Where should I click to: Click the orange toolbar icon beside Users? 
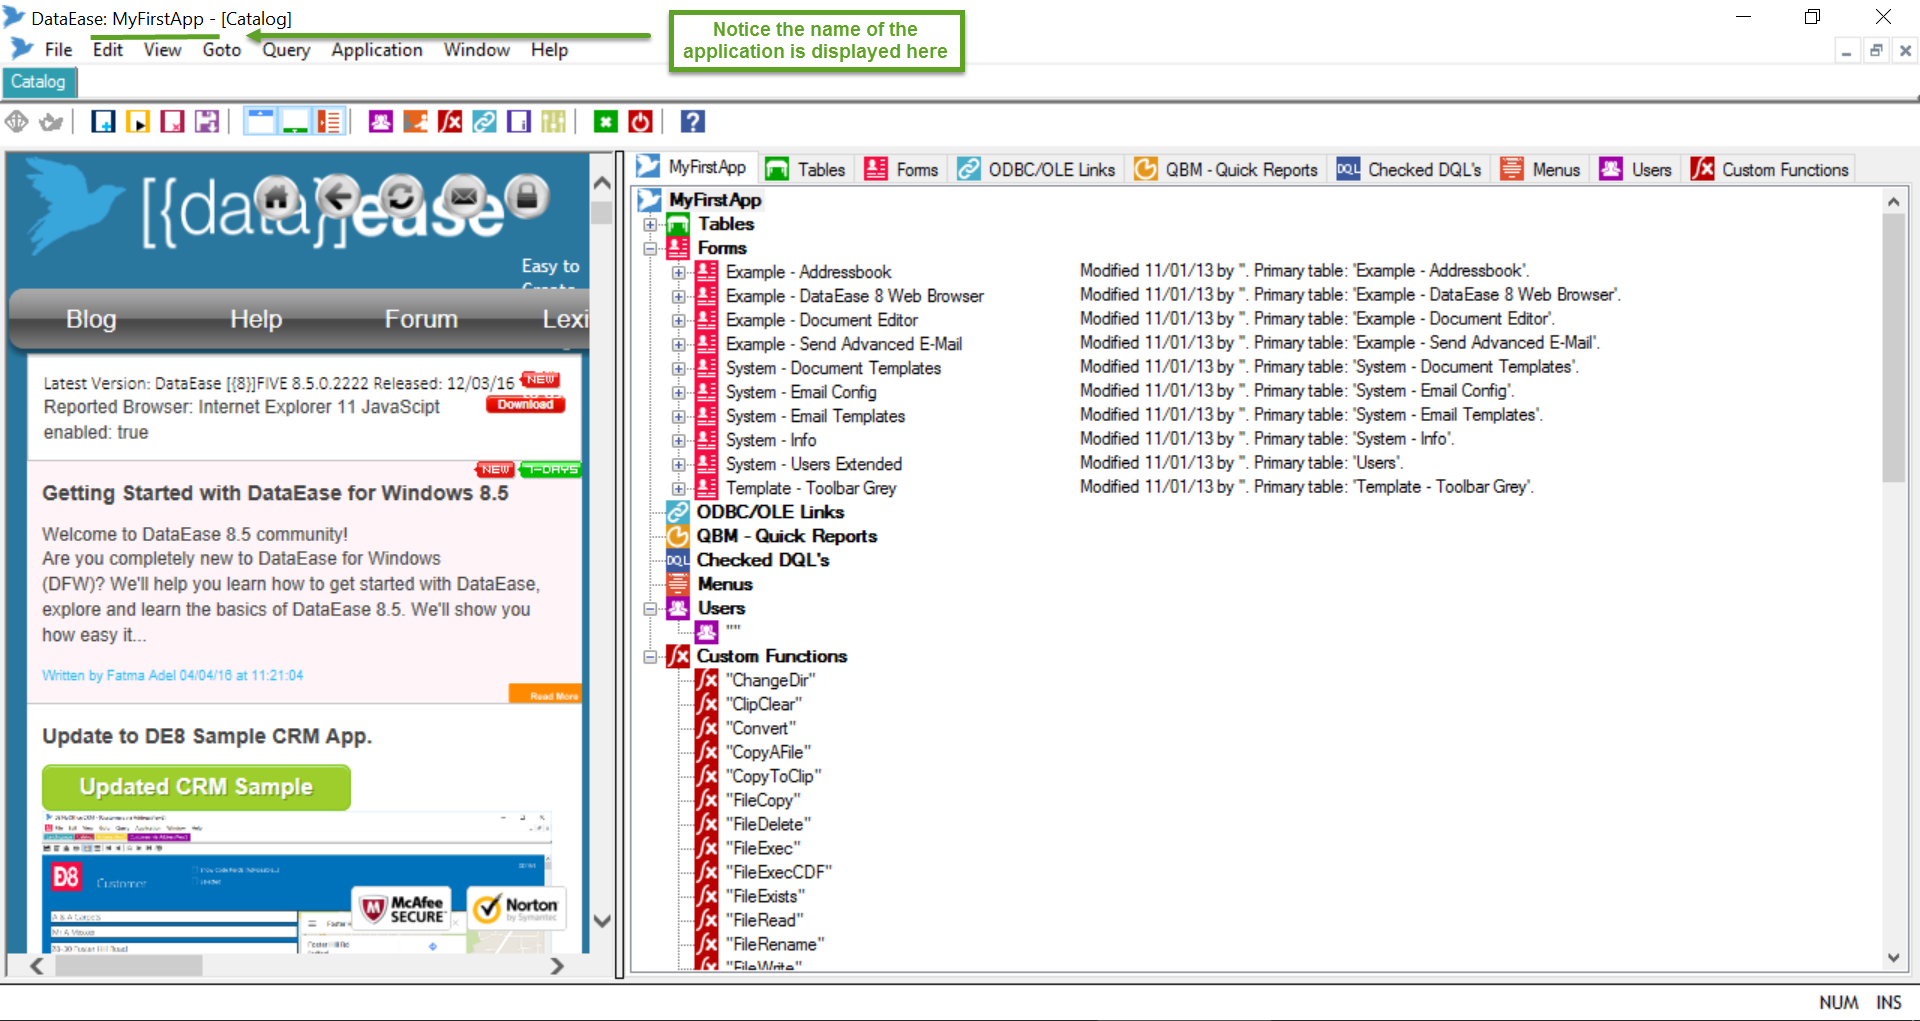[415, 122]
